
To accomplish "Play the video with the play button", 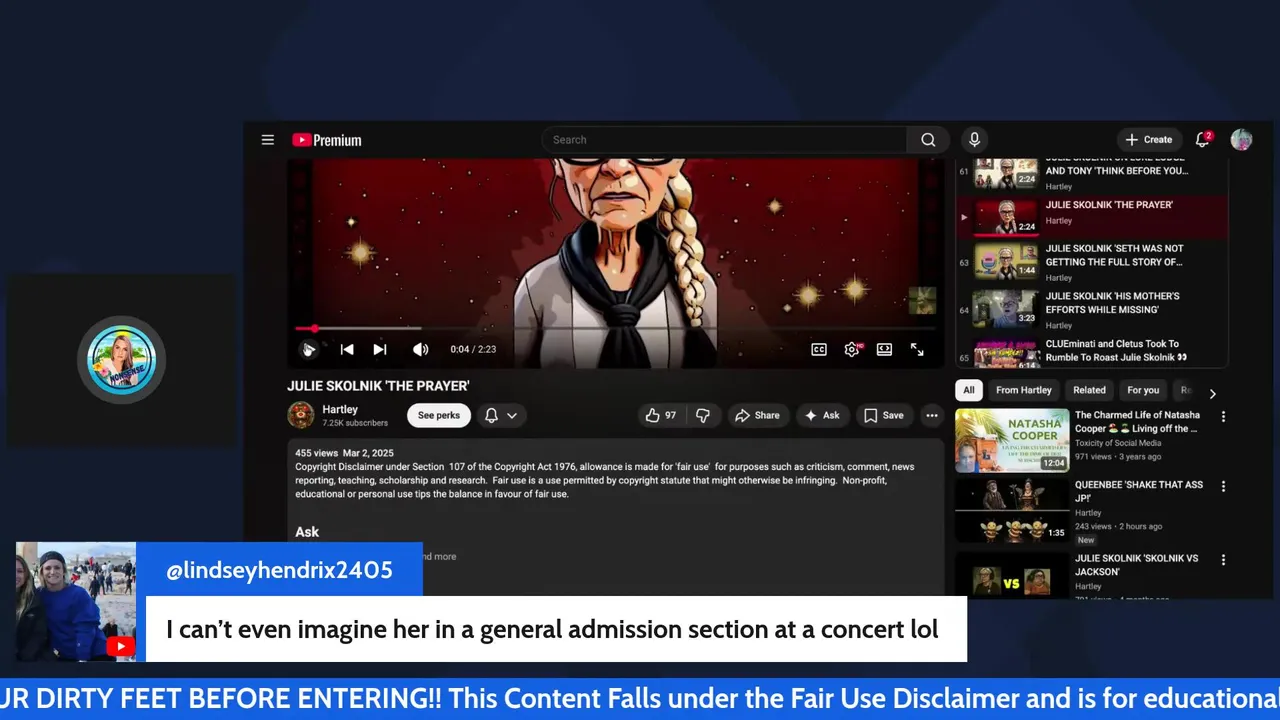I will [x=309, y=349].
